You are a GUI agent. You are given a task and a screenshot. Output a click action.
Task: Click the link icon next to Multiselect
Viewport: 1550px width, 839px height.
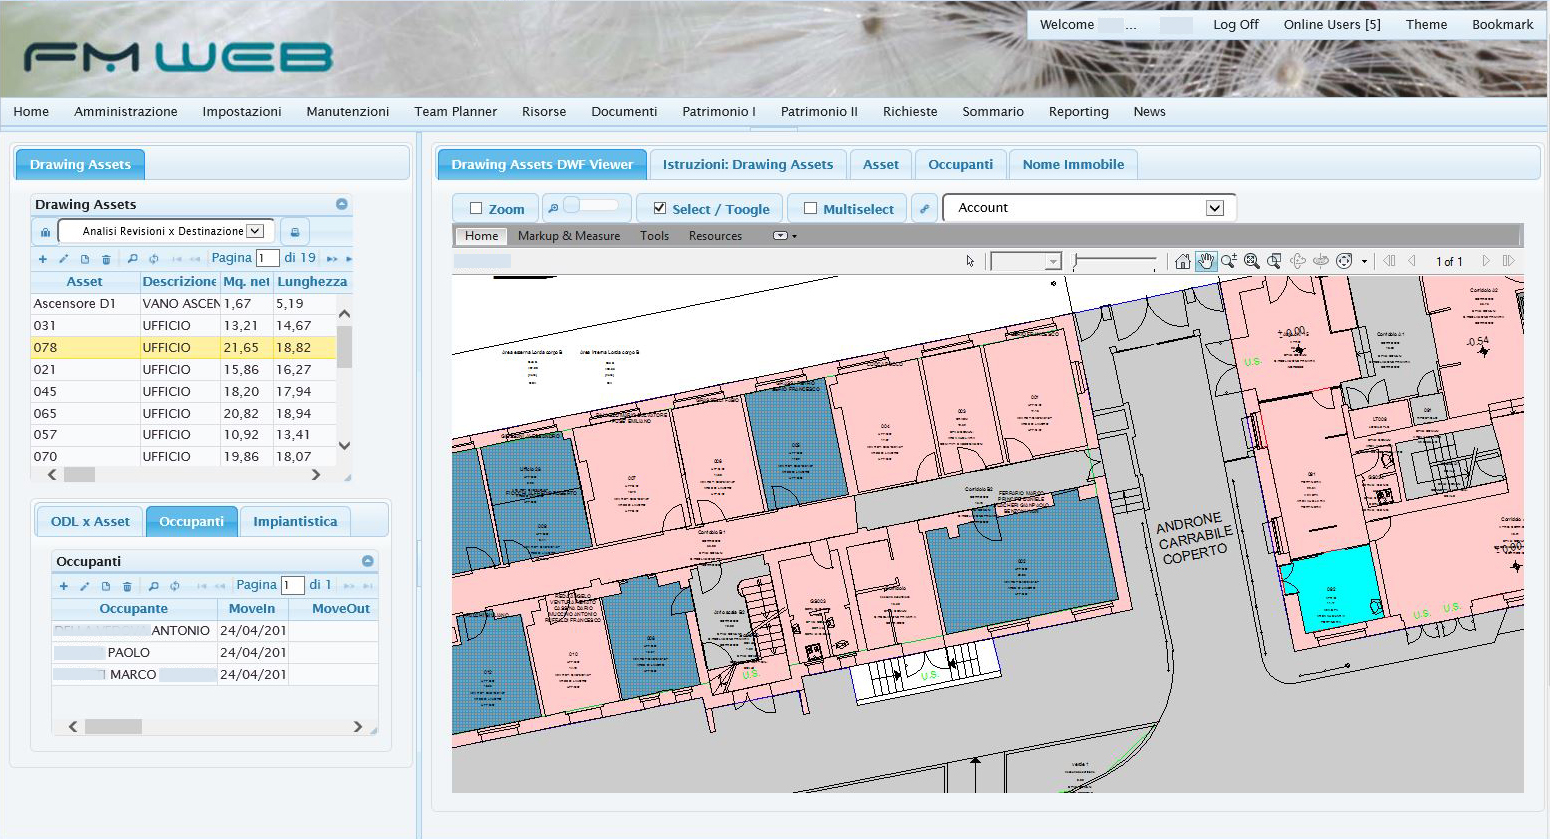pos(925,209)
